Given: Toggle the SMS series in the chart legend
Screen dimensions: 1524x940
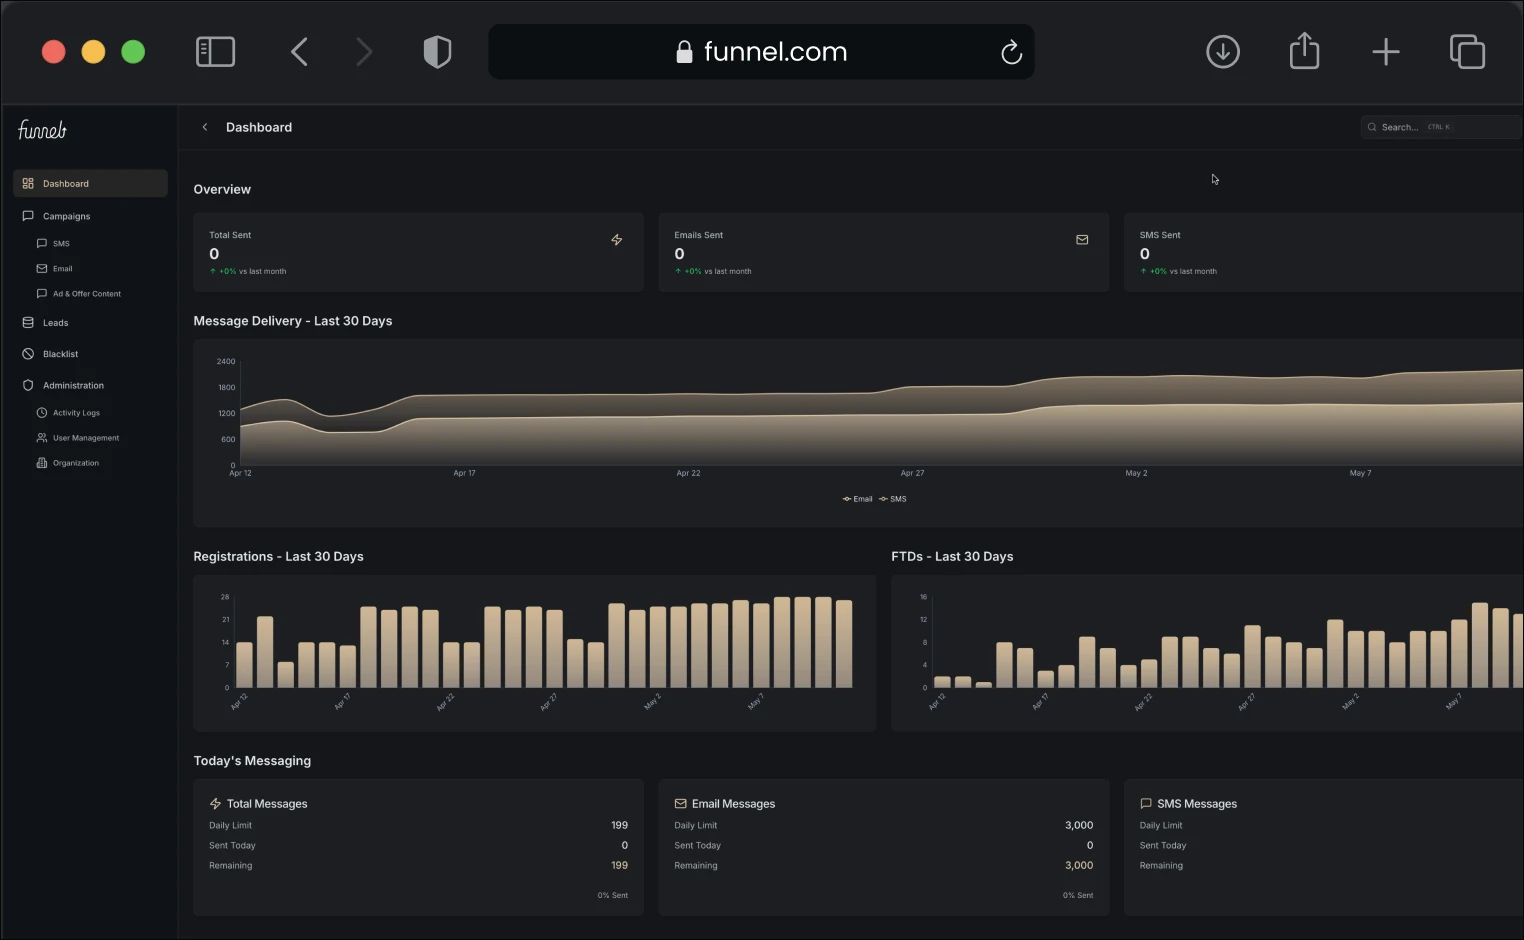Looking at the screenshot, I should pos(893,499).
